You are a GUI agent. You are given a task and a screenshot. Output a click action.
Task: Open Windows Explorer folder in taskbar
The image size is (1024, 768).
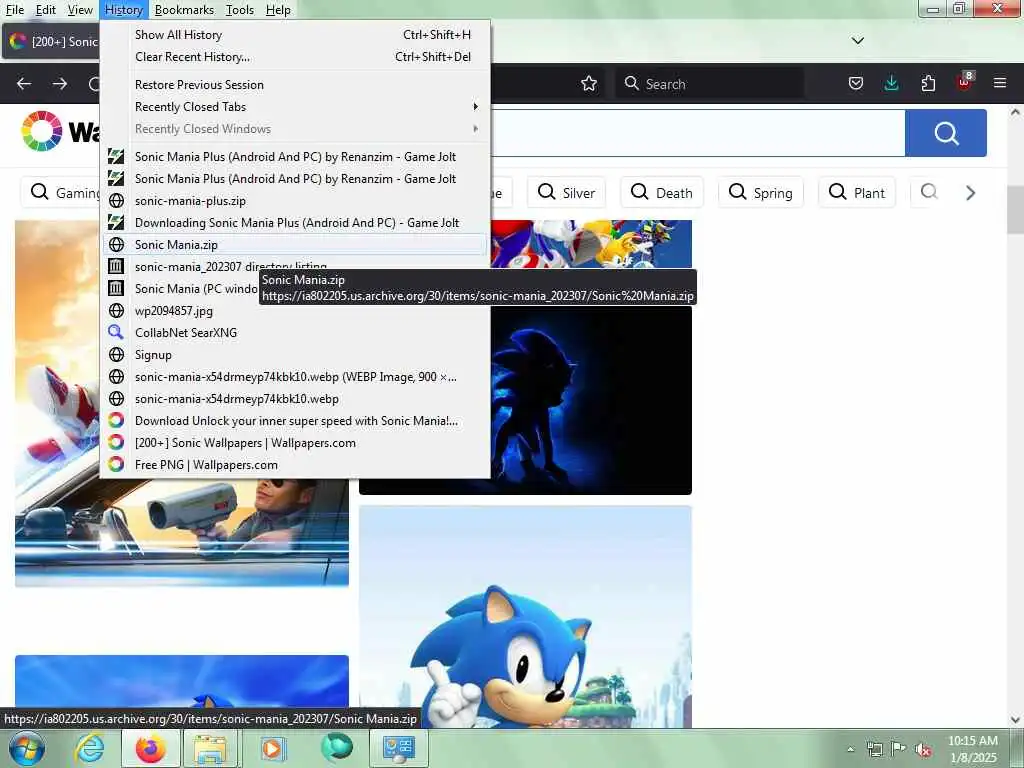(211, 749)
